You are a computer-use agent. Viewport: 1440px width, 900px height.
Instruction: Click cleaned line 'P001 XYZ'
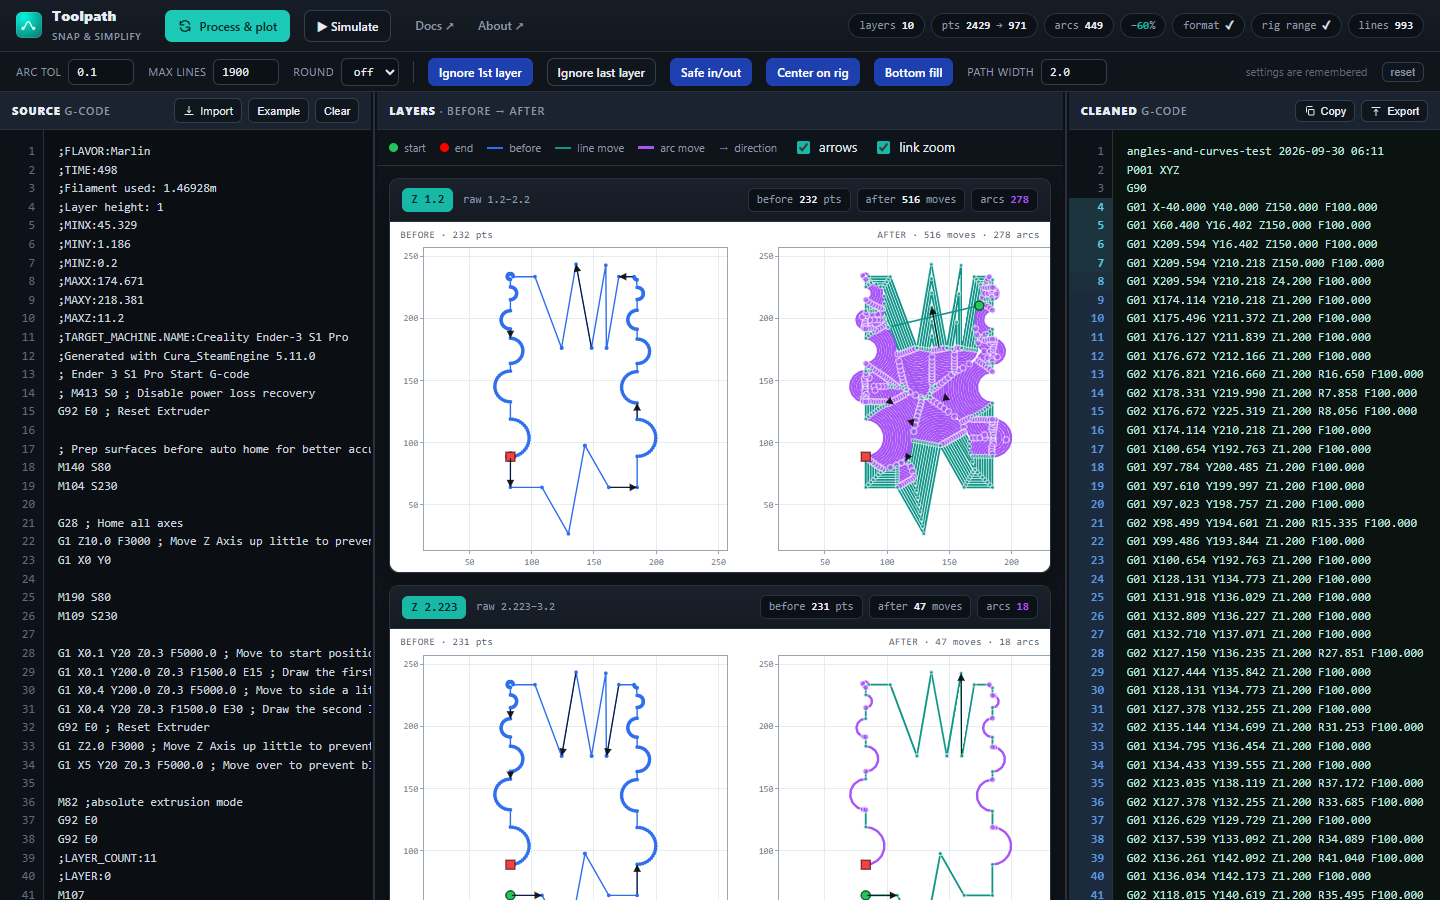[x=1153, y=170]
